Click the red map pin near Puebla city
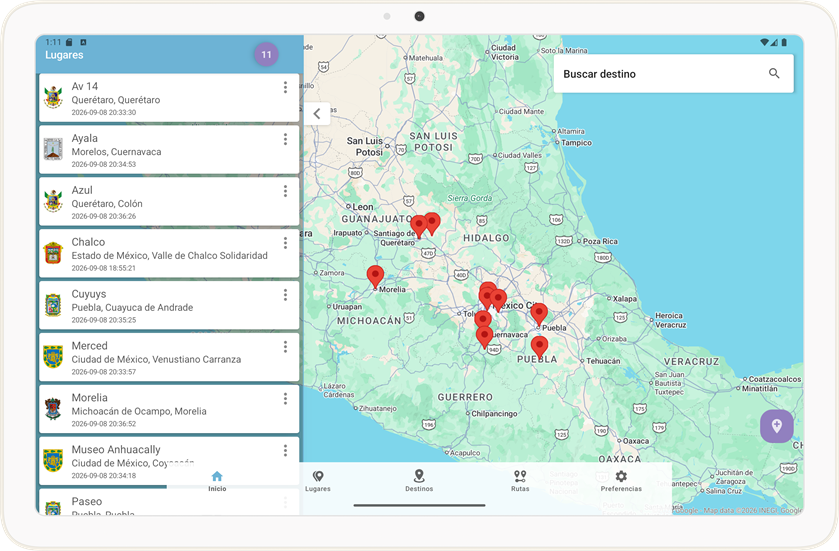The width and height of the screenshot is (839, 551). pos(539,315)
